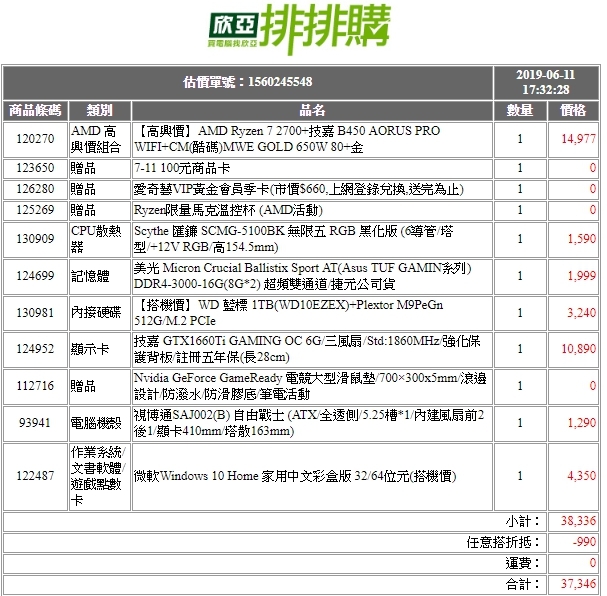Click the 商品條碼 column header
This screenshot has height=596, width=607.
[35, 111]
